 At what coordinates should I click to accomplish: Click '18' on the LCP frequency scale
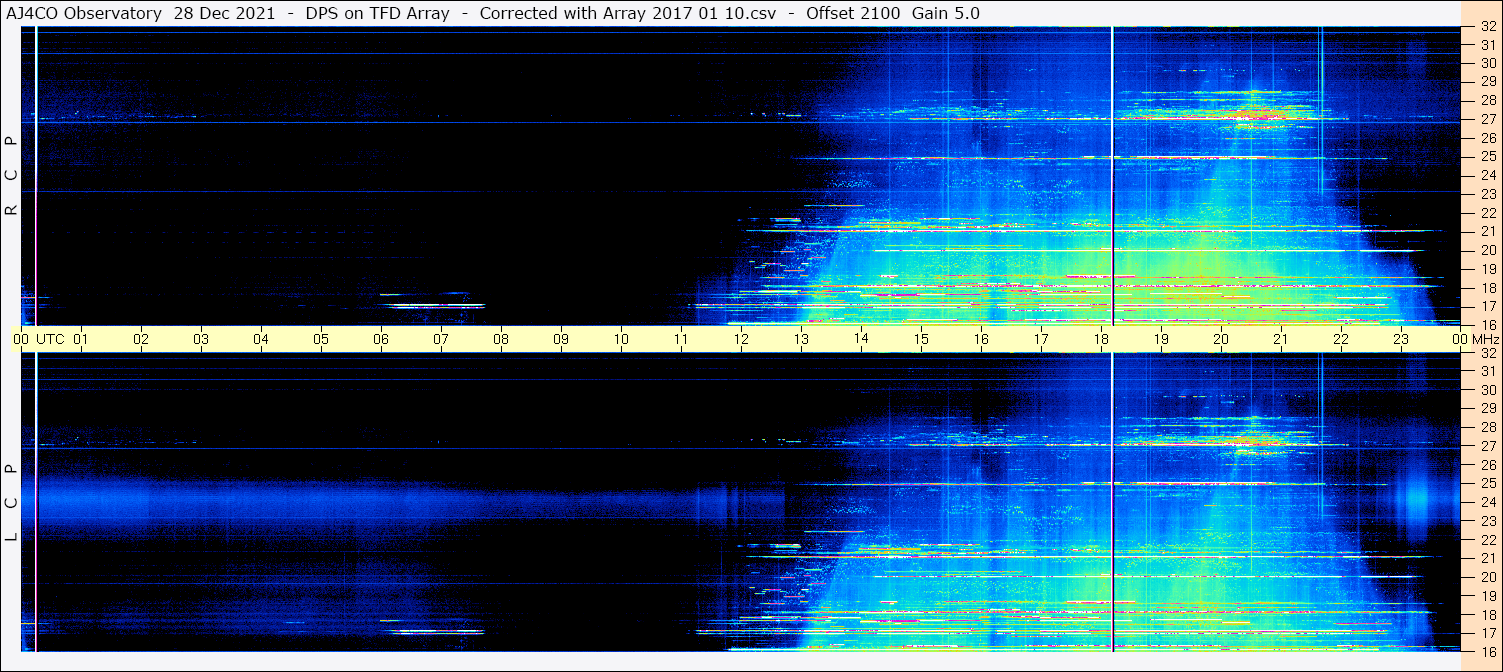[x=1487, y=615]
